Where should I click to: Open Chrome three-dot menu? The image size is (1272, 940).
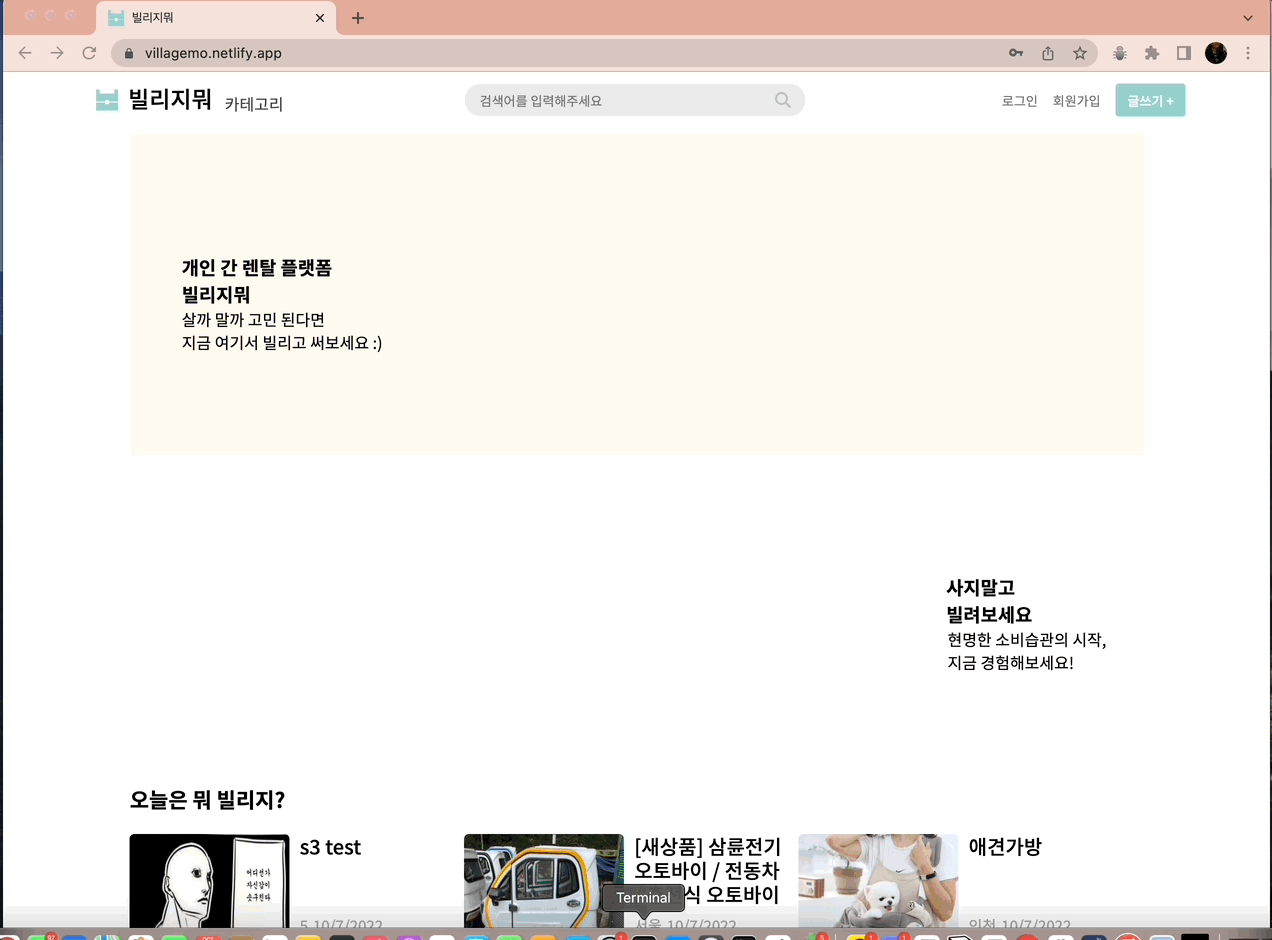pyautogui.click(x=1248, y=53)
